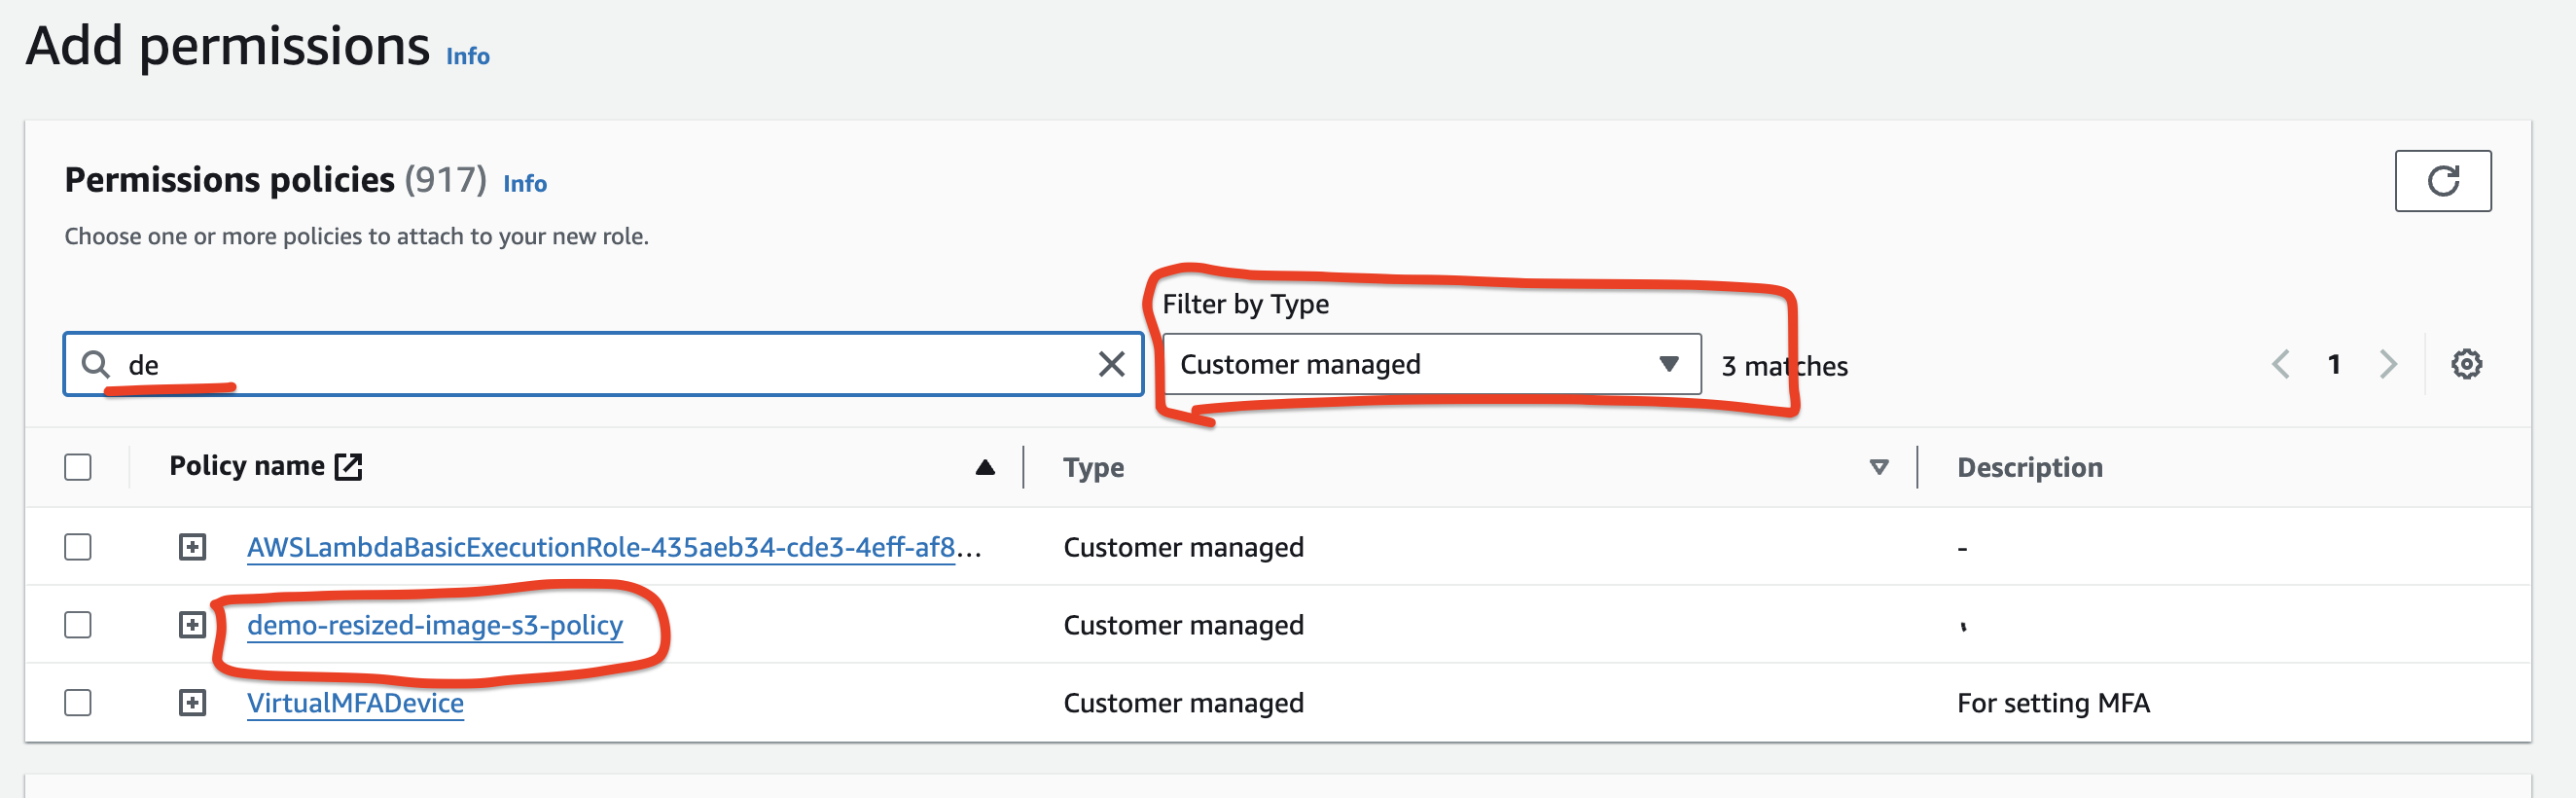Open the VirtualMFADevice policy link
The height and width of the screenshot is (798, 2576).
355,703
